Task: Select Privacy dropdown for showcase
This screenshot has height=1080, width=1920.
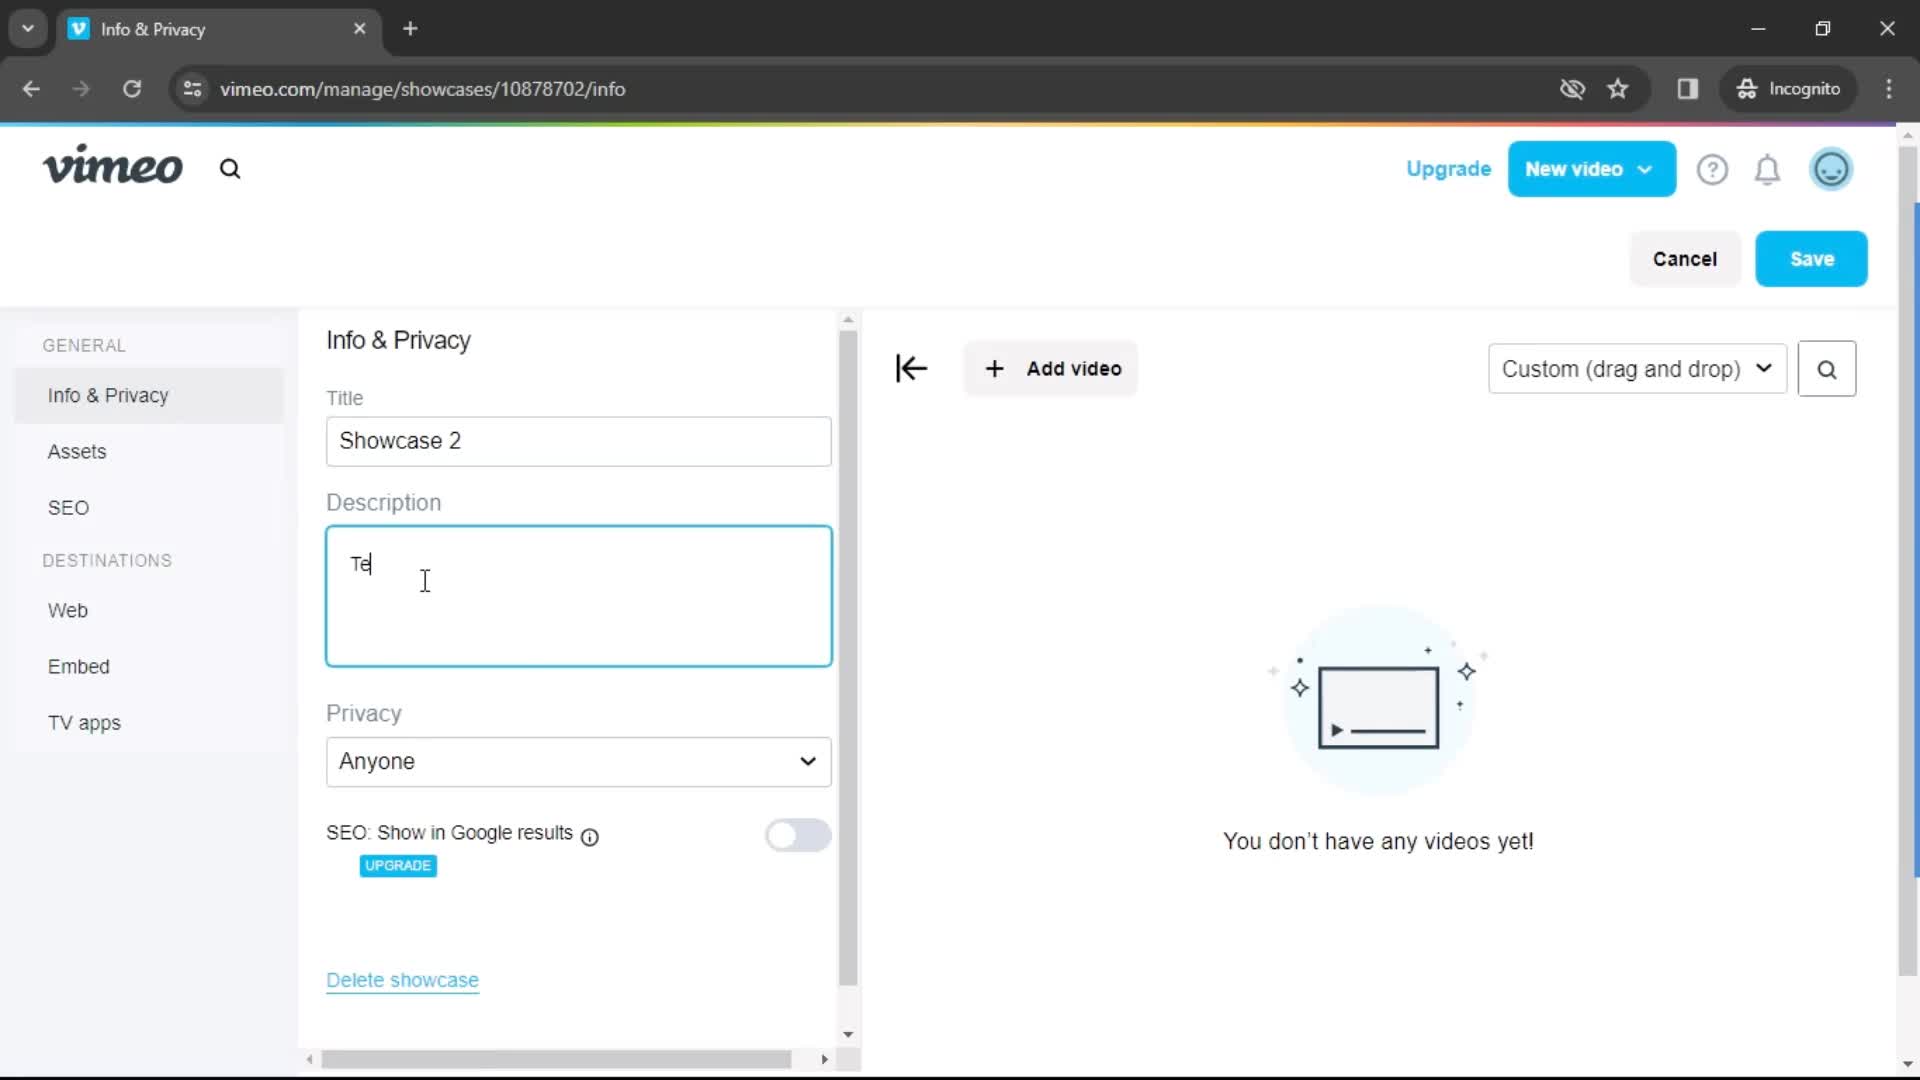Action: click(578, 761)
